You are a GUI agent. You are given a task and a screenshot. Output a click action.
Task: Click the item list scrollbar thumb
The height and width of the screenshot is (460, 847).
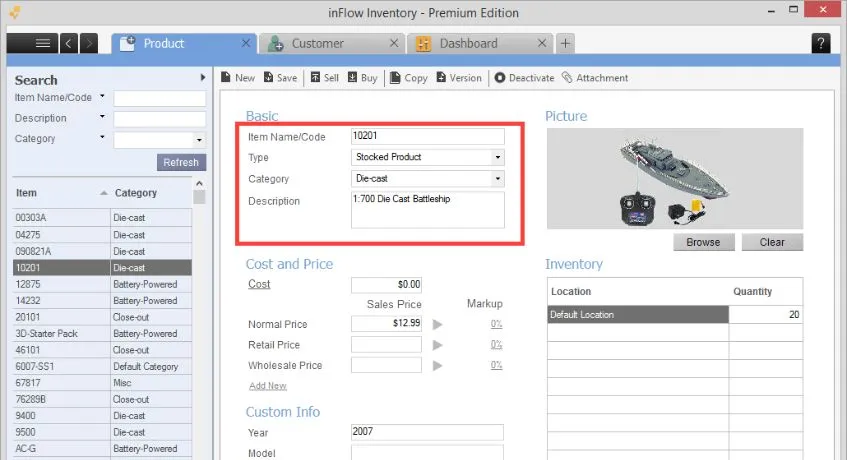199,197
